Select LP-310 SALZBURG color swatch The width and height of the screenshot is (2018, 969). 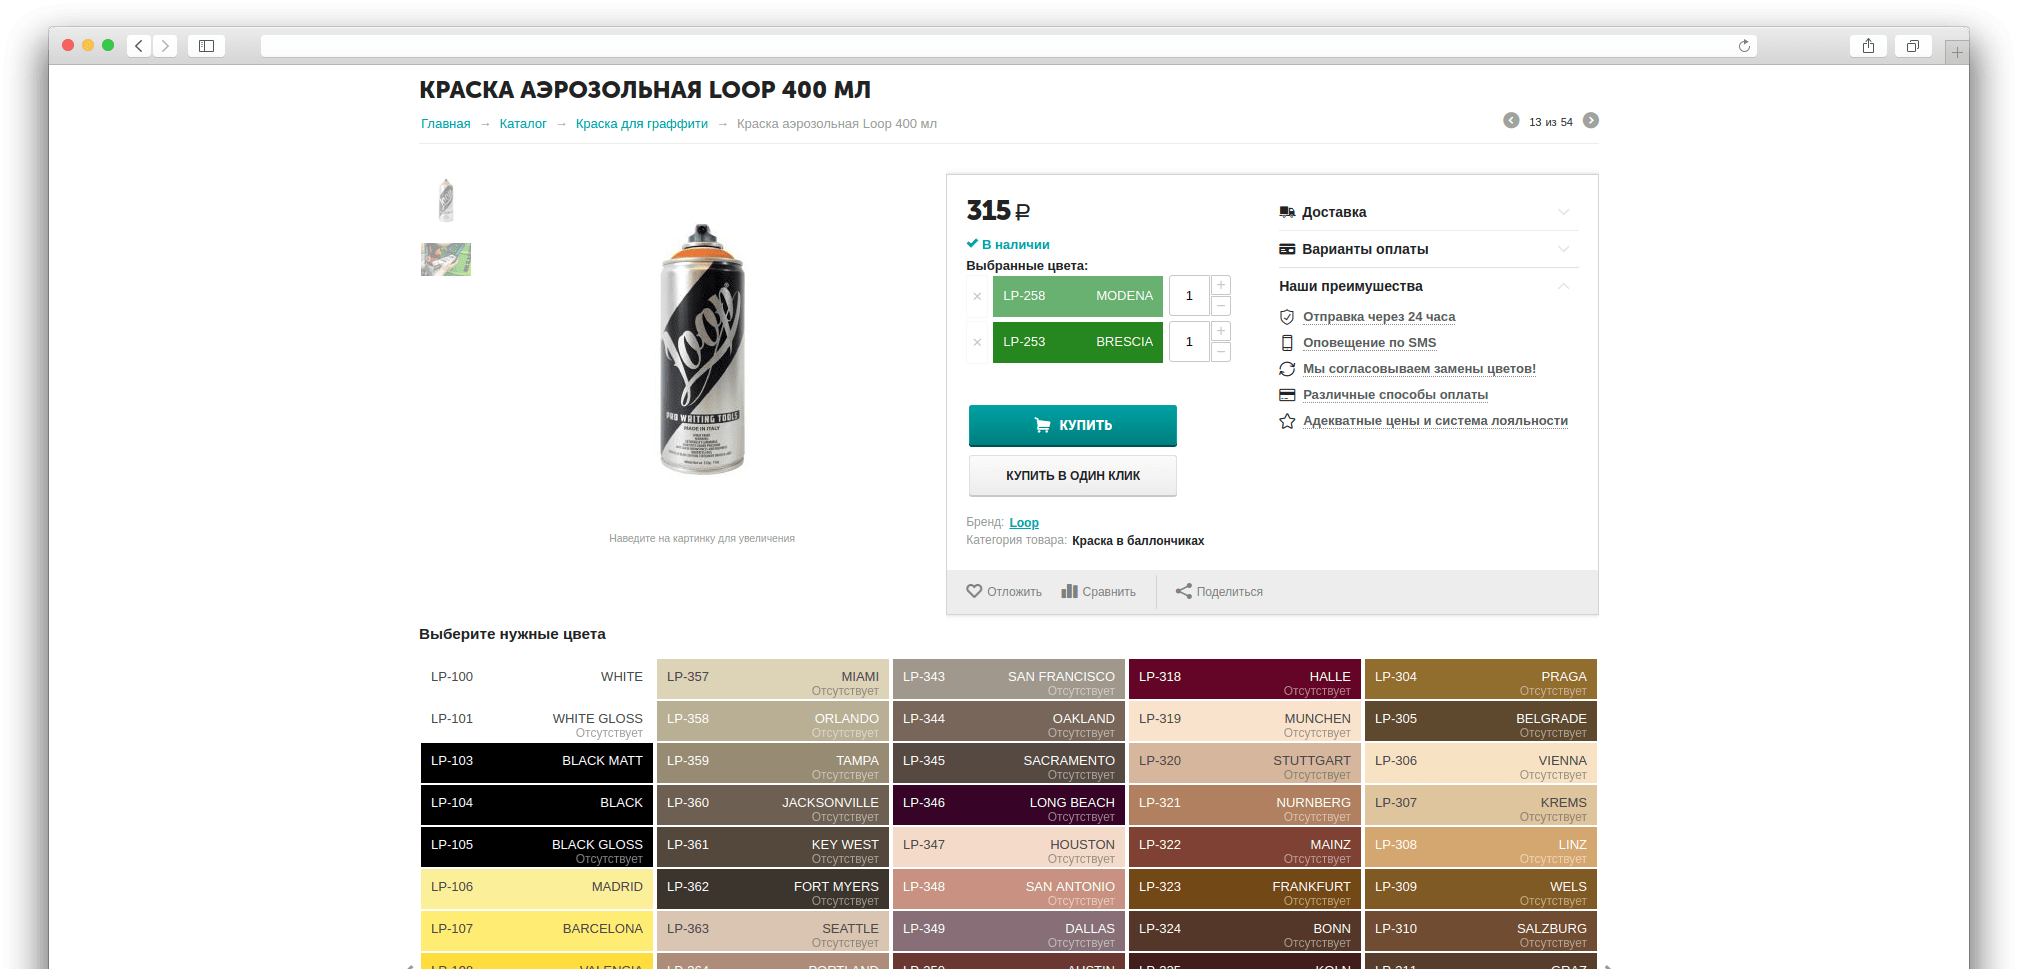[x=1481, y=930]
